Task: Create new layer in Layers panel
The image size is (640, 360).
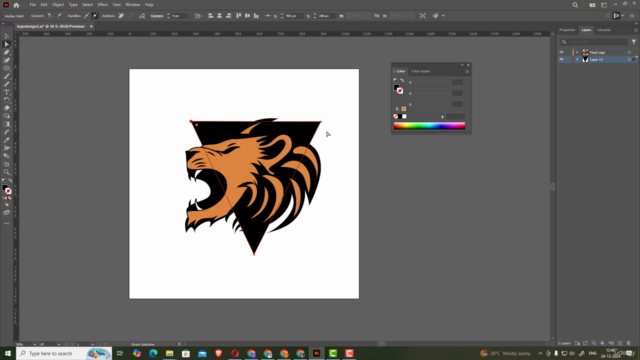Action: pos(620,343)
